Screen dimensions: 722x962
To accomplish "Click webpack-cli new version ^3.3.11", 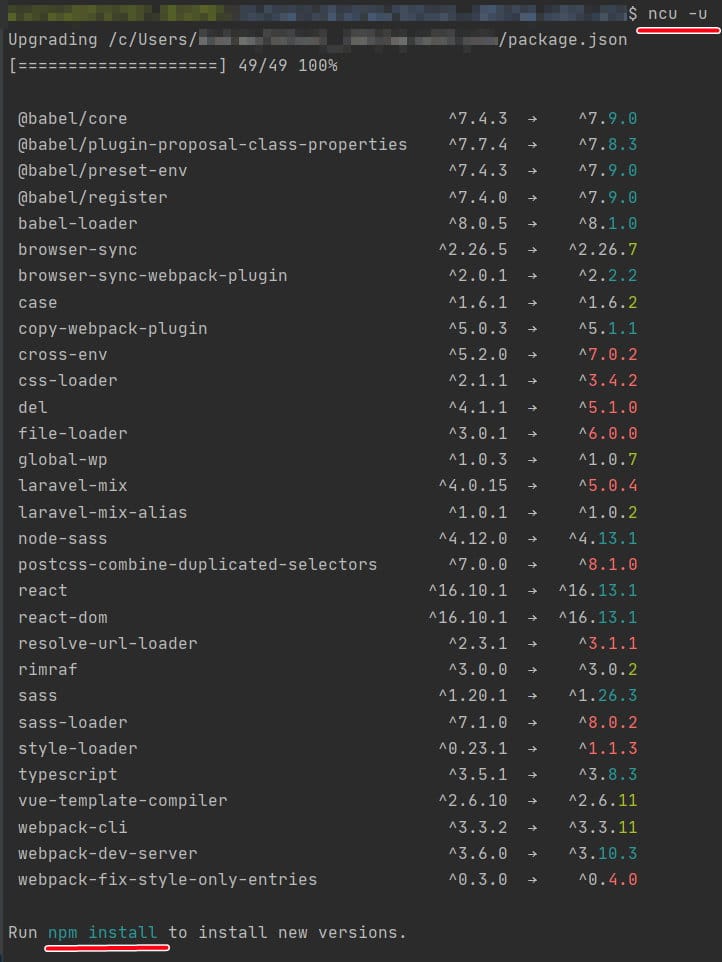I will (603, 828).
